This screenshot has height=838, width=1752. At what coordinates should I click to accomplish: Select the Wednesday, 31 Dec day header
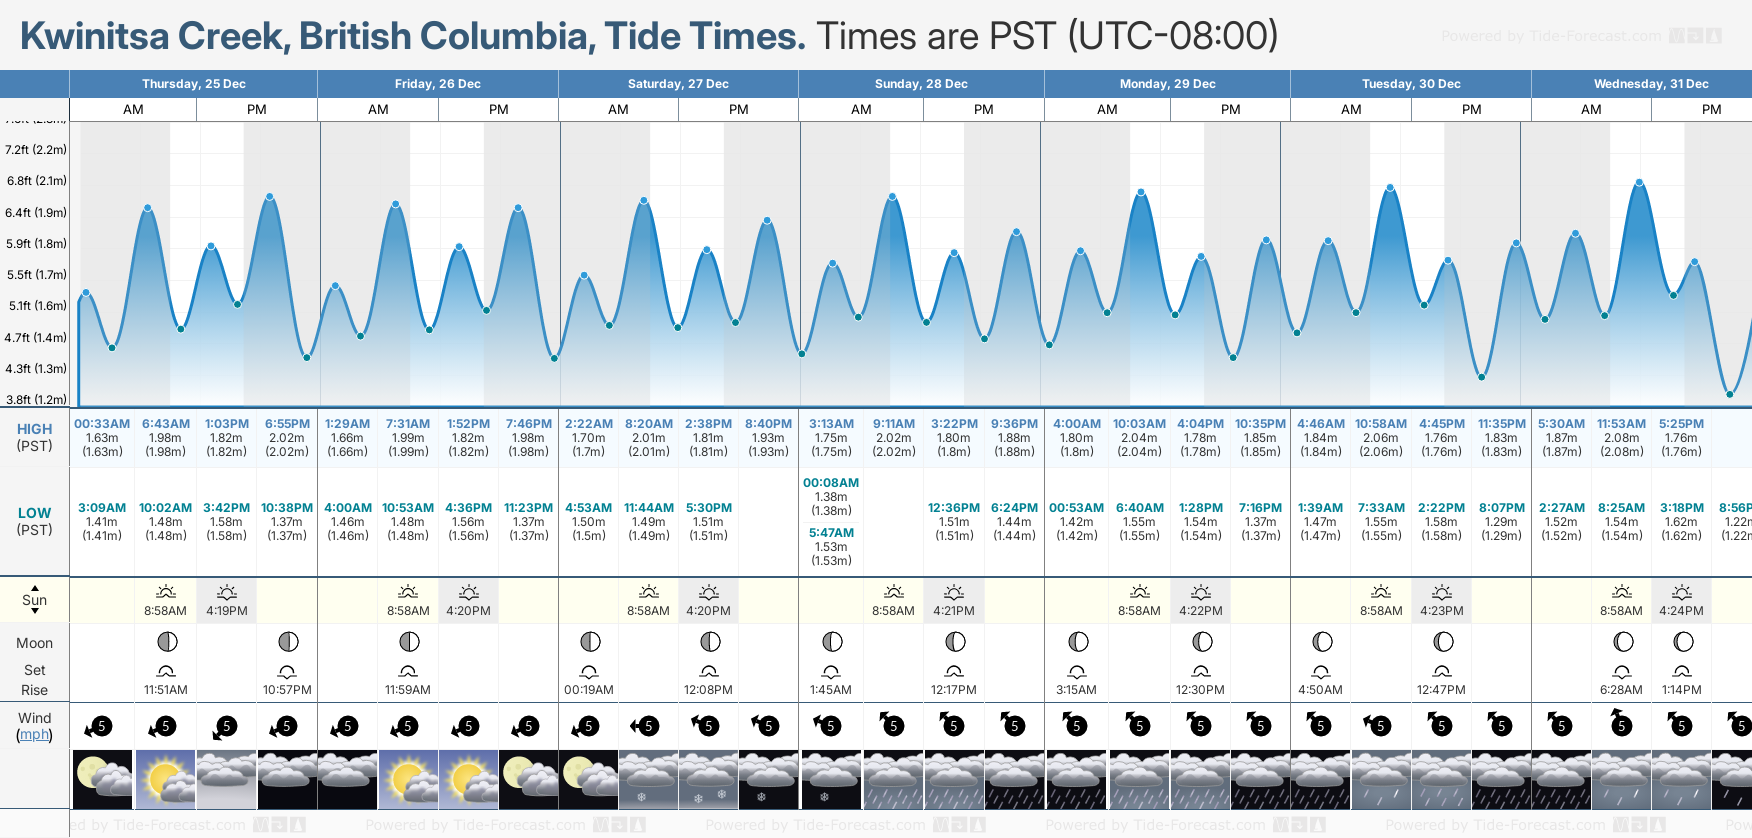coord(1650,84)
